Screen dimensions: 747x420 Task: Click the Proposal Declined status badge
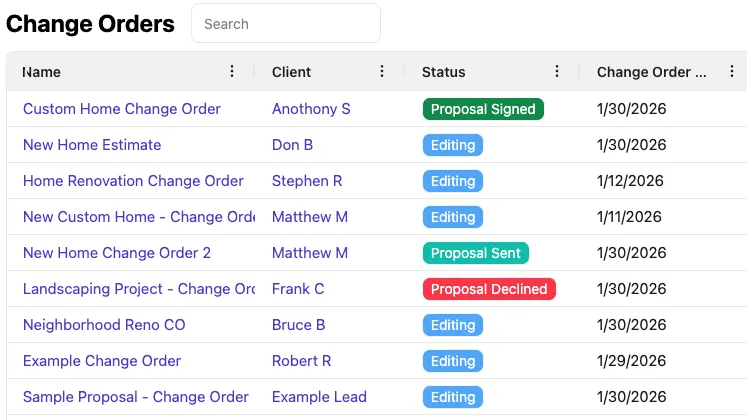point(489,289)
